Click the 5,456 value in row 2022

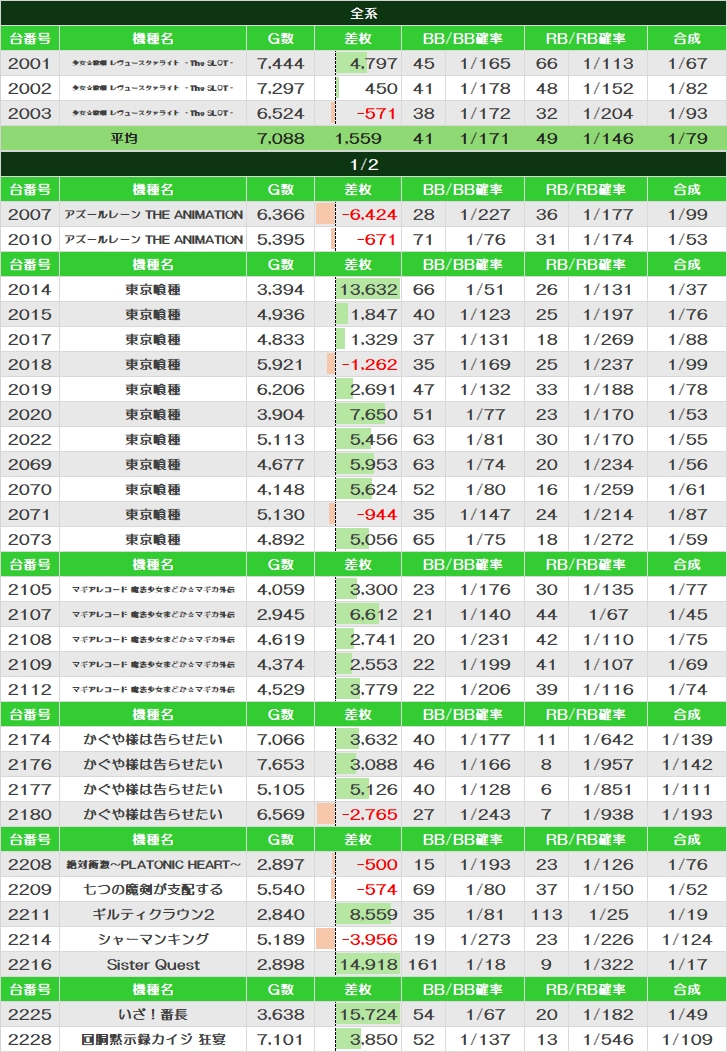click(x=374, y=439)
